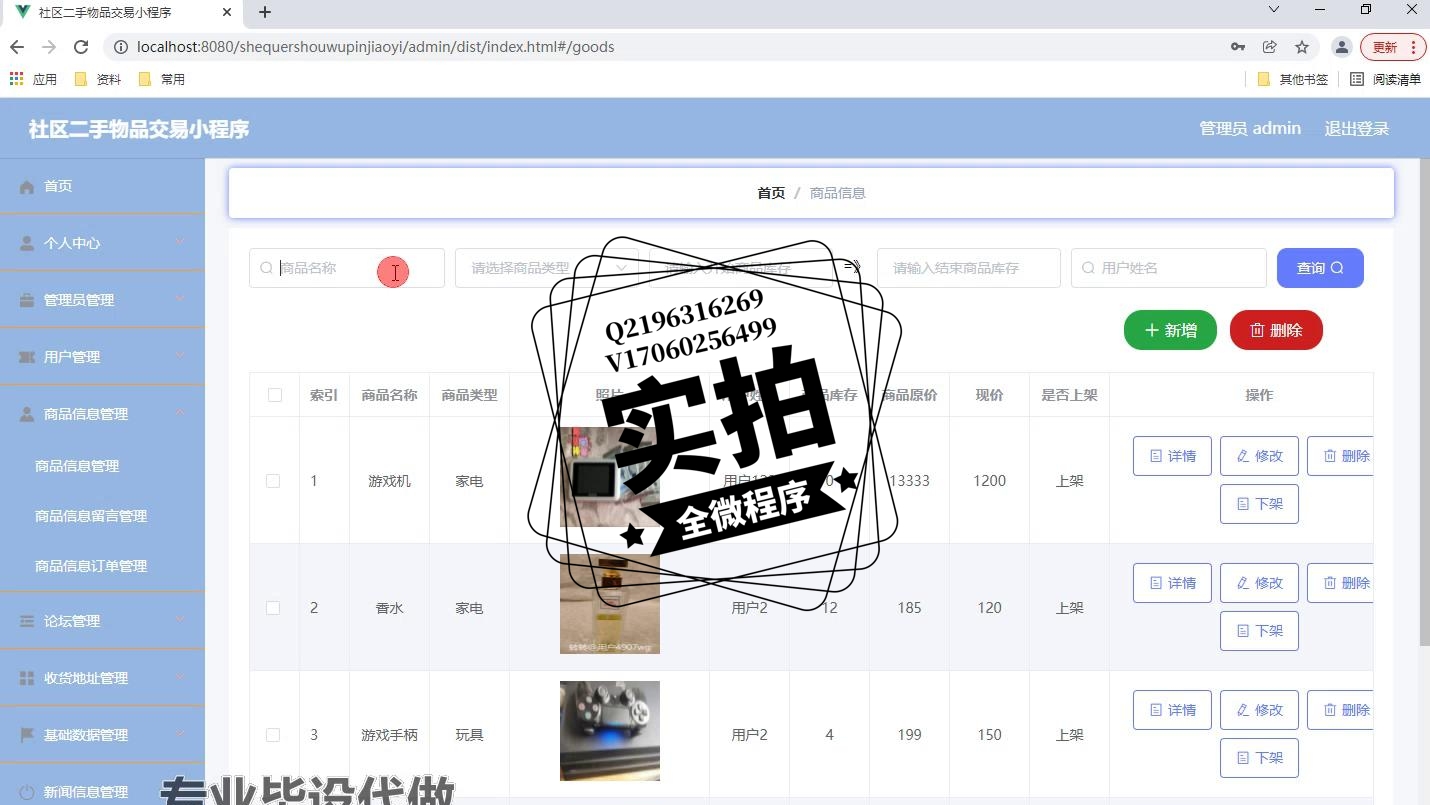Open 商品信息留言管理 submenu item
The height and width of the screenshot is (805, 1430).
coord(91,516)
